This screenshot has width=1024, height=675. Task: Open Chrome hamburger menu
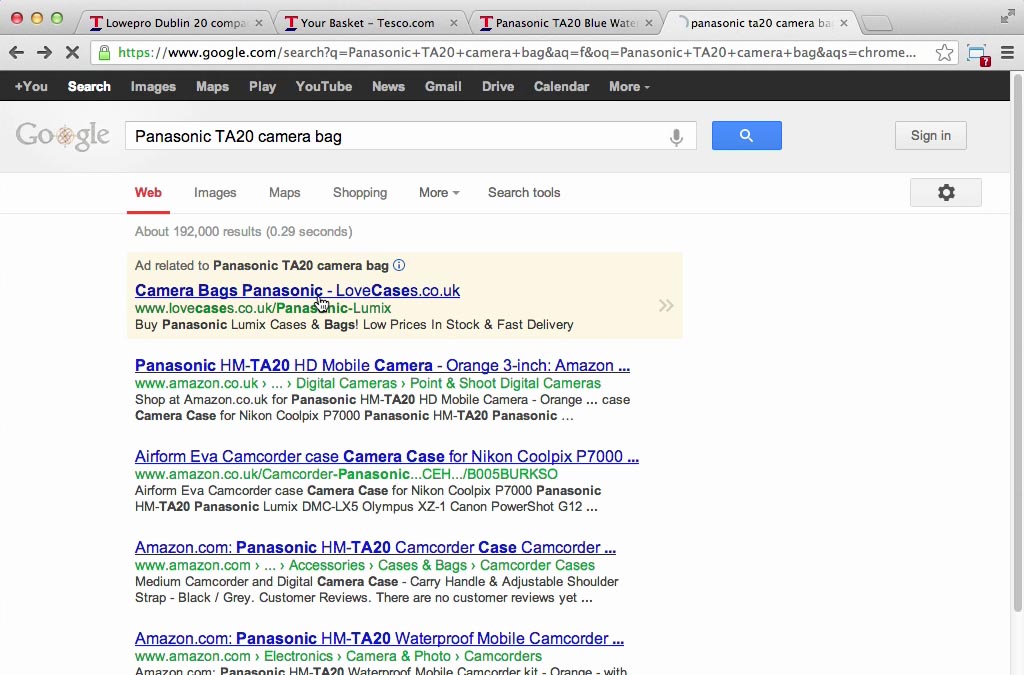tap(1008, 52)
